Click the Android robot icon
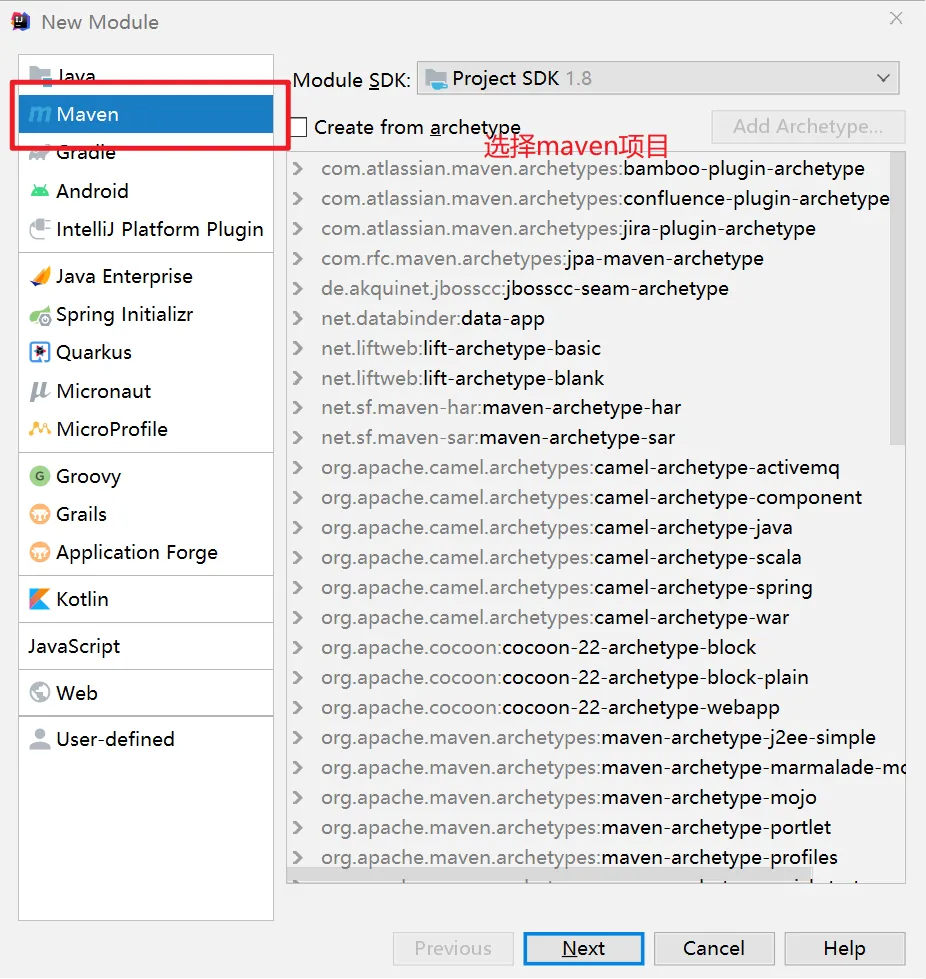Screen dimensions: 926x979 click(x=40, y=190)
